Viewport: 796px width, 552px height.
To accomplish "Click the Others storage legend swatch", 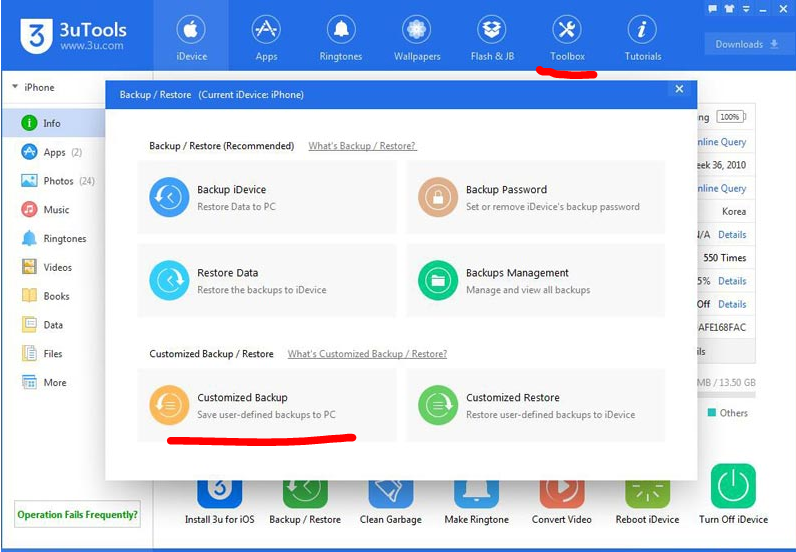I will tap(712, 412).
